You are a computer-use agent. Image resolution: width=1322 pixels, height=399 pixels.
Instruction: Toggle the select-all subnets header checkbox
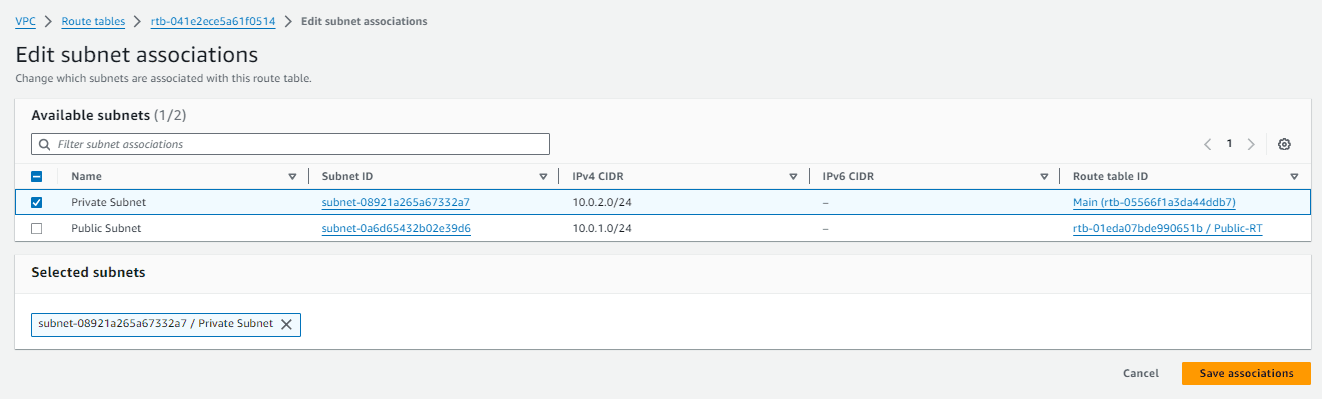(37, 176)
